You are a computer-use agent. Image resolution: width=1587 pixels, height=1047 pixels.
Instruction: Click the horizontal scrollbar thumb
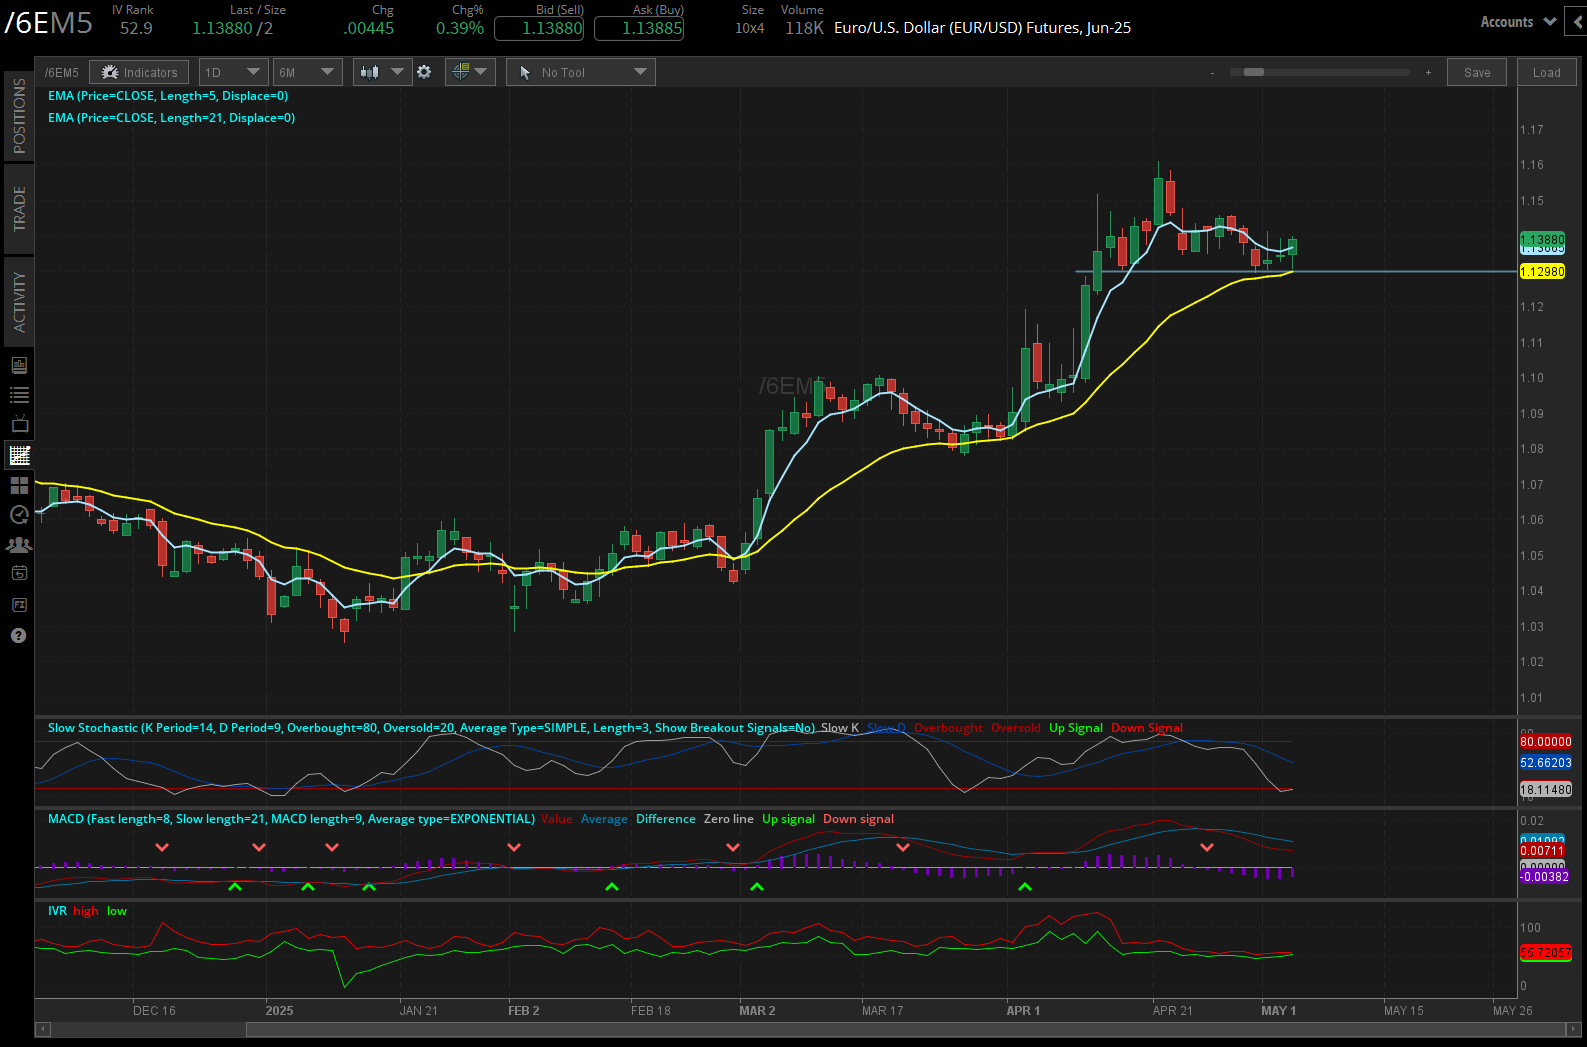pos(904,1029)
